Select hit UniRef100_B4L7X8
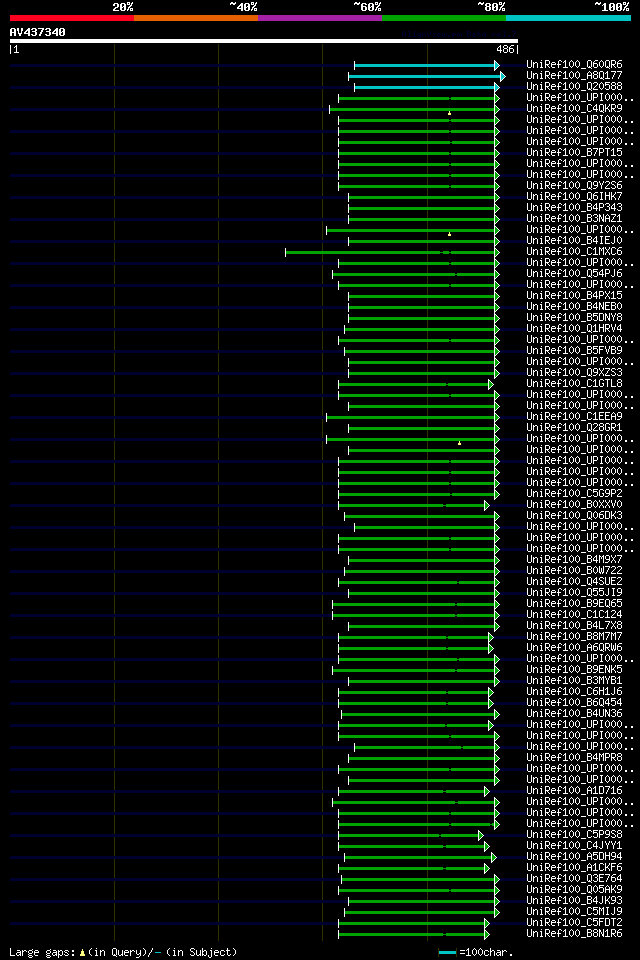The image size is (640, 960). (574, 626)
